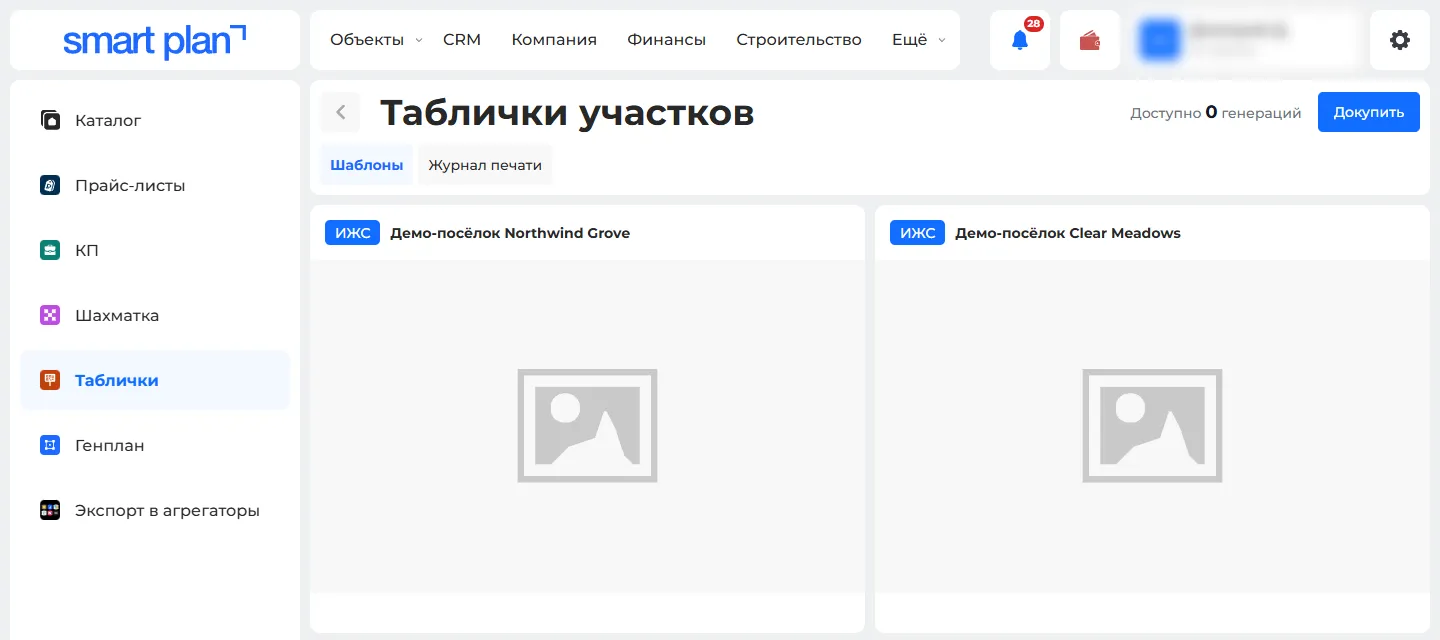
Task: Click notification badge 28
Action: [x=1033, y=23]
